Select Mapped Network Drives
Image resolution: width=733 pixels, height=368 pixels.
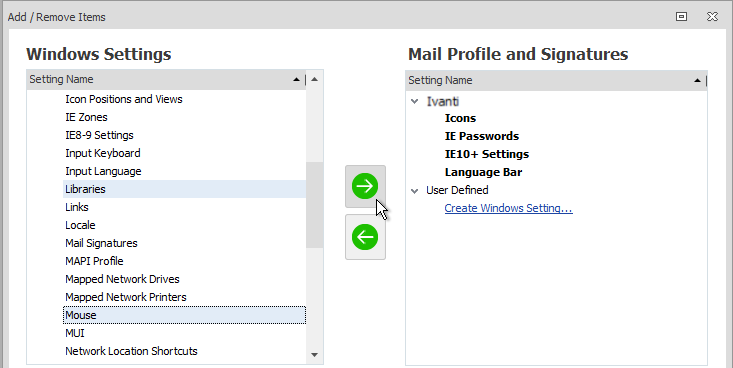(x=122, y=279)
